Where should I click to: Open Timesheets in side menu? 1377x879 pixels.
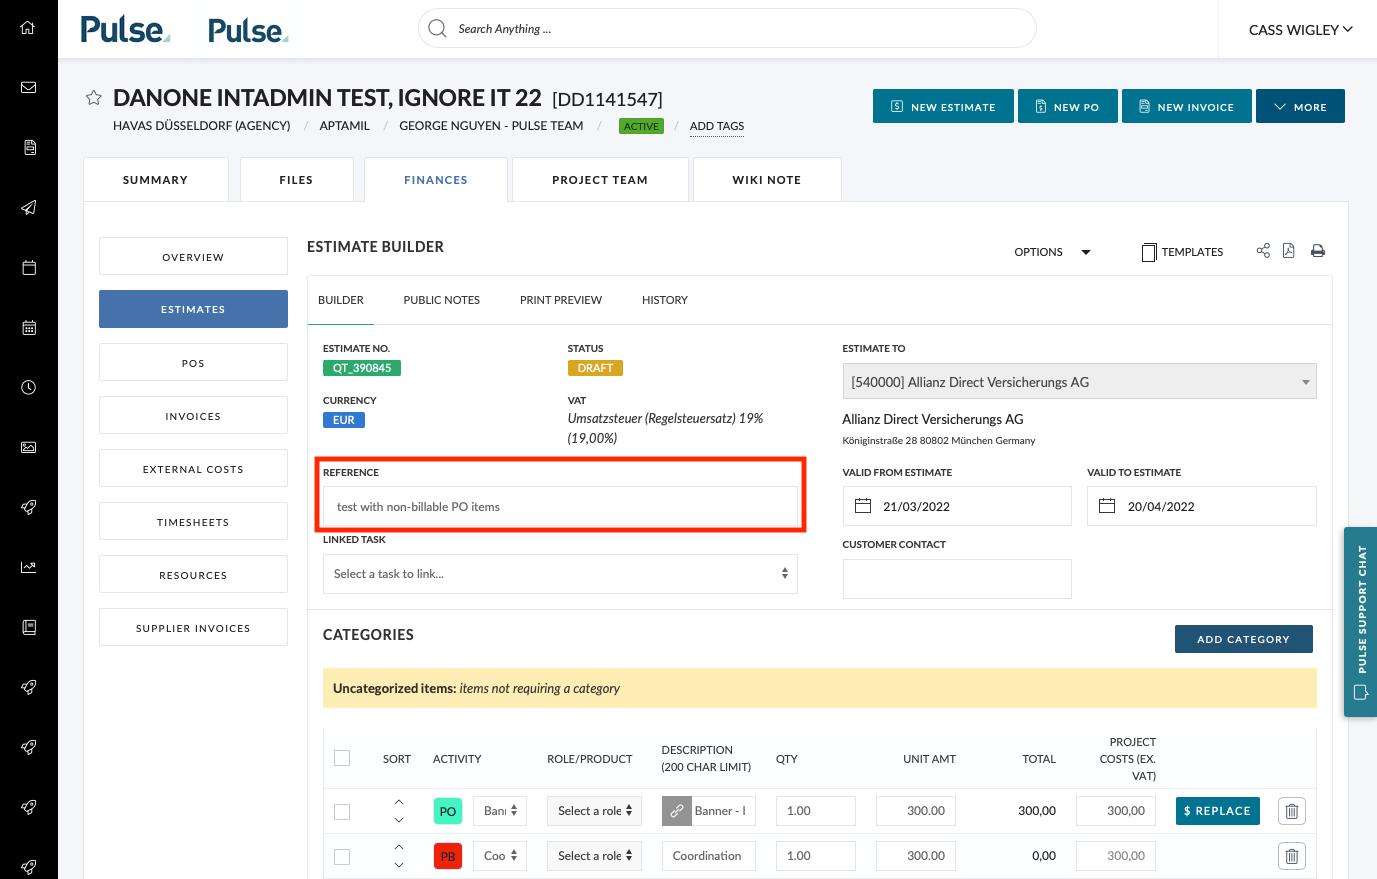(x=193, y=521)
